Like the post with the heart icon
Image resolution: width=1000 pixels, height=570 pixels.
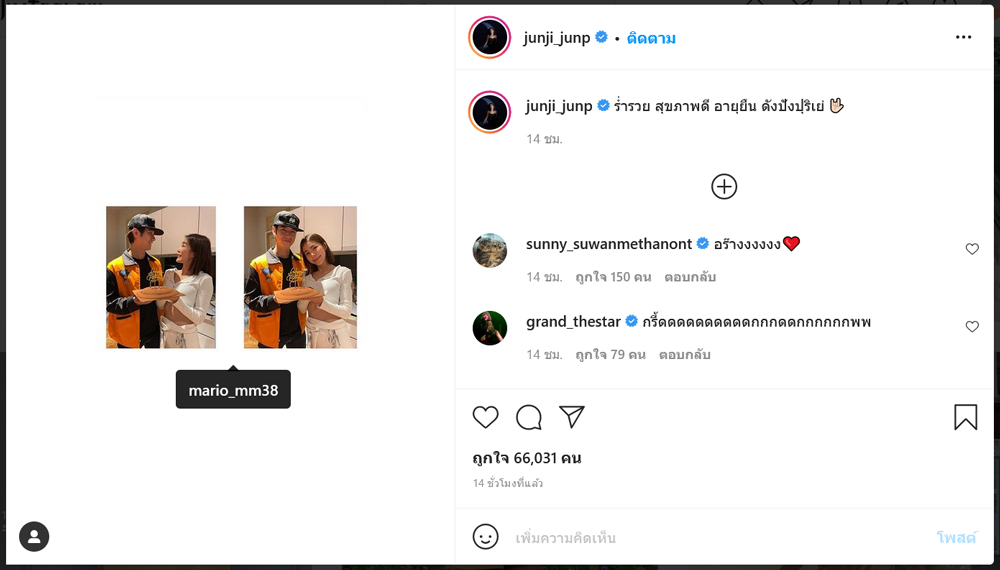(485, 417)
